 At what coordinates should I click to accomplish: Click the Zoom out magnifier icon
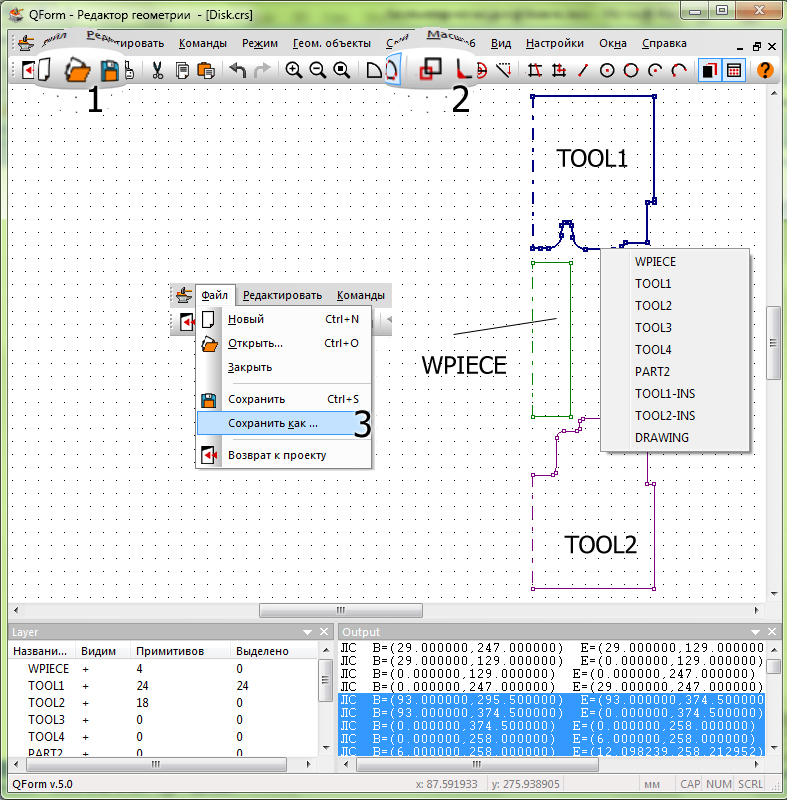[x=317, y=70]
